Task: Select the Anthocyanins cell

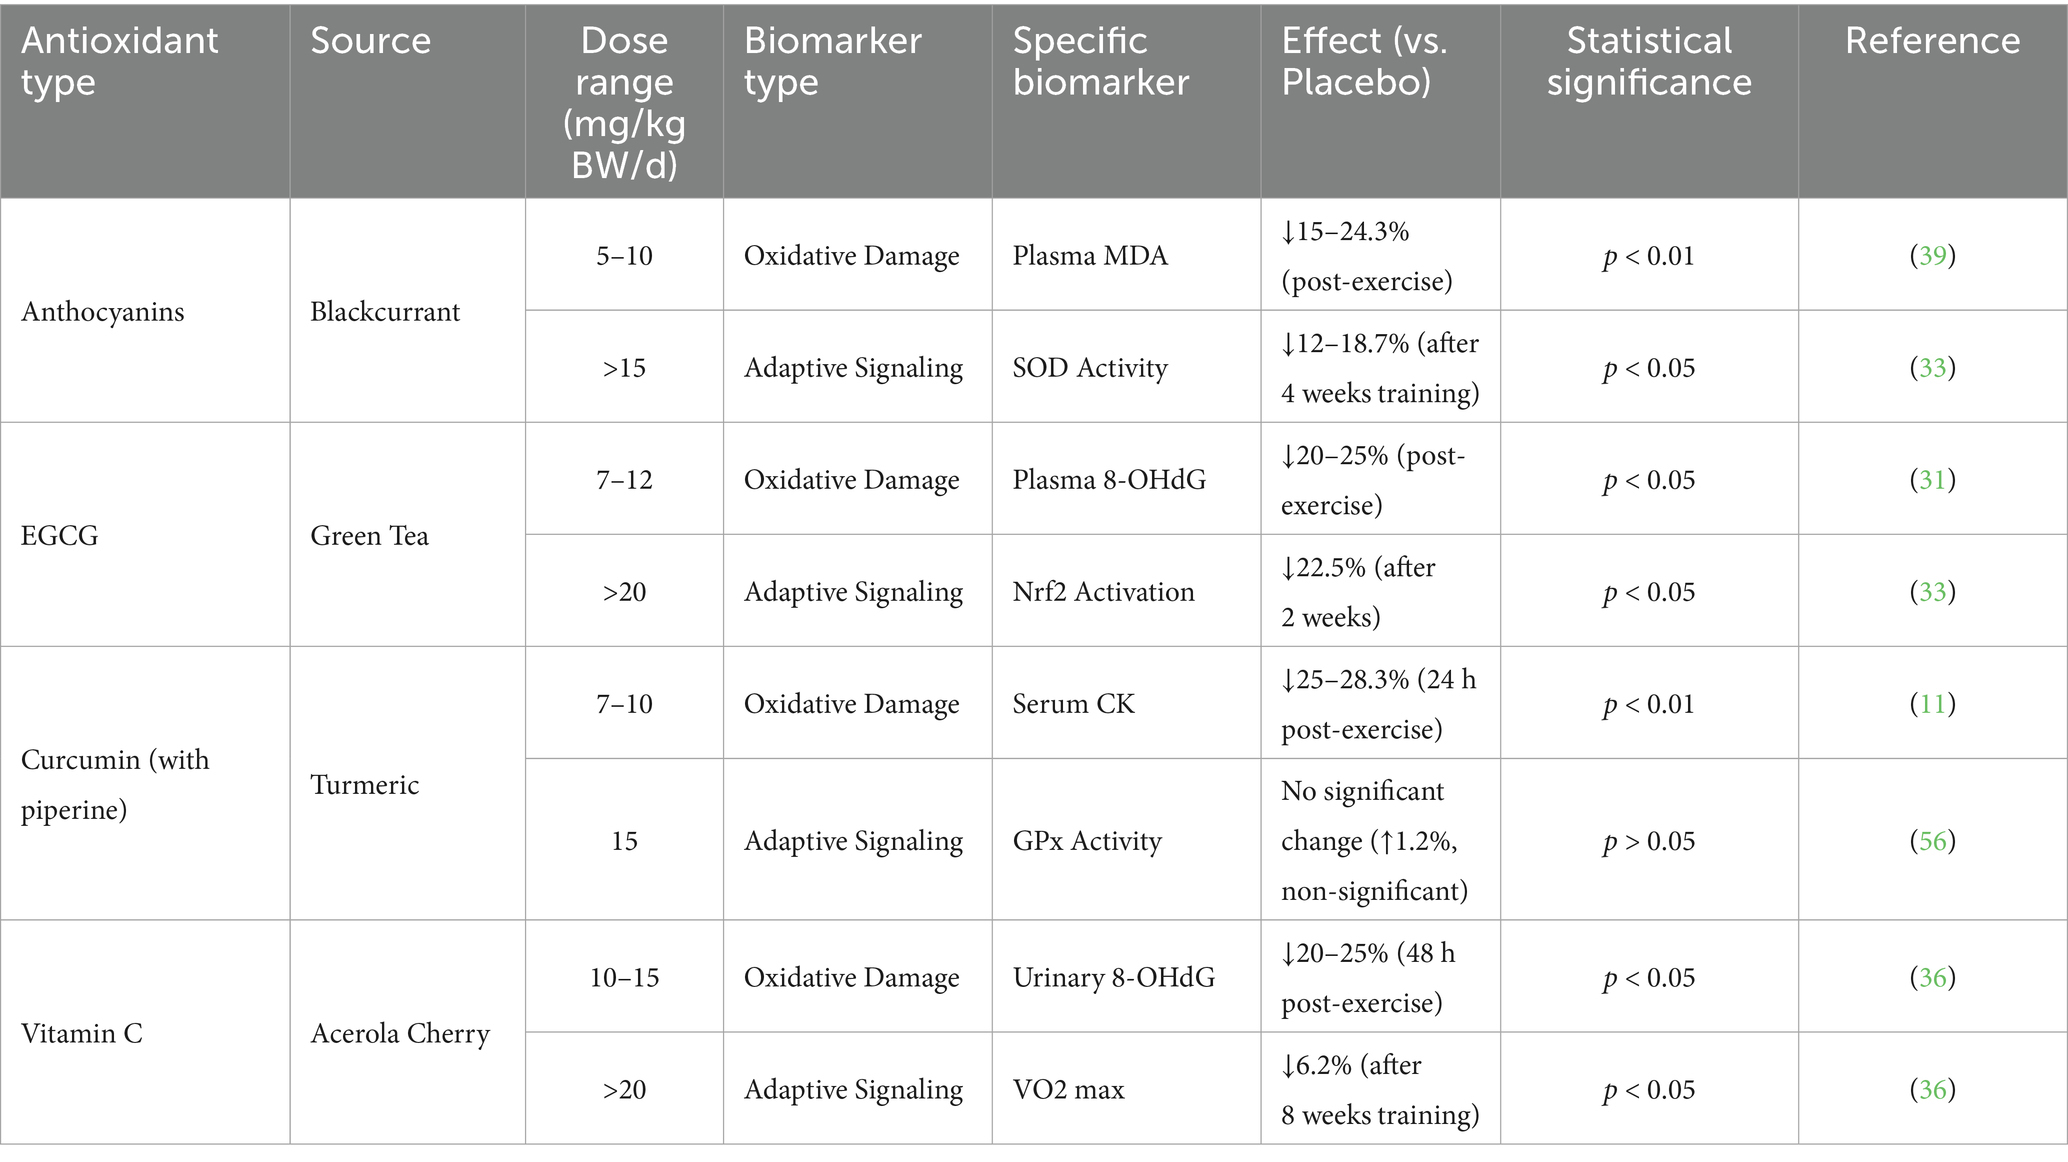Action: click(103, 312)
